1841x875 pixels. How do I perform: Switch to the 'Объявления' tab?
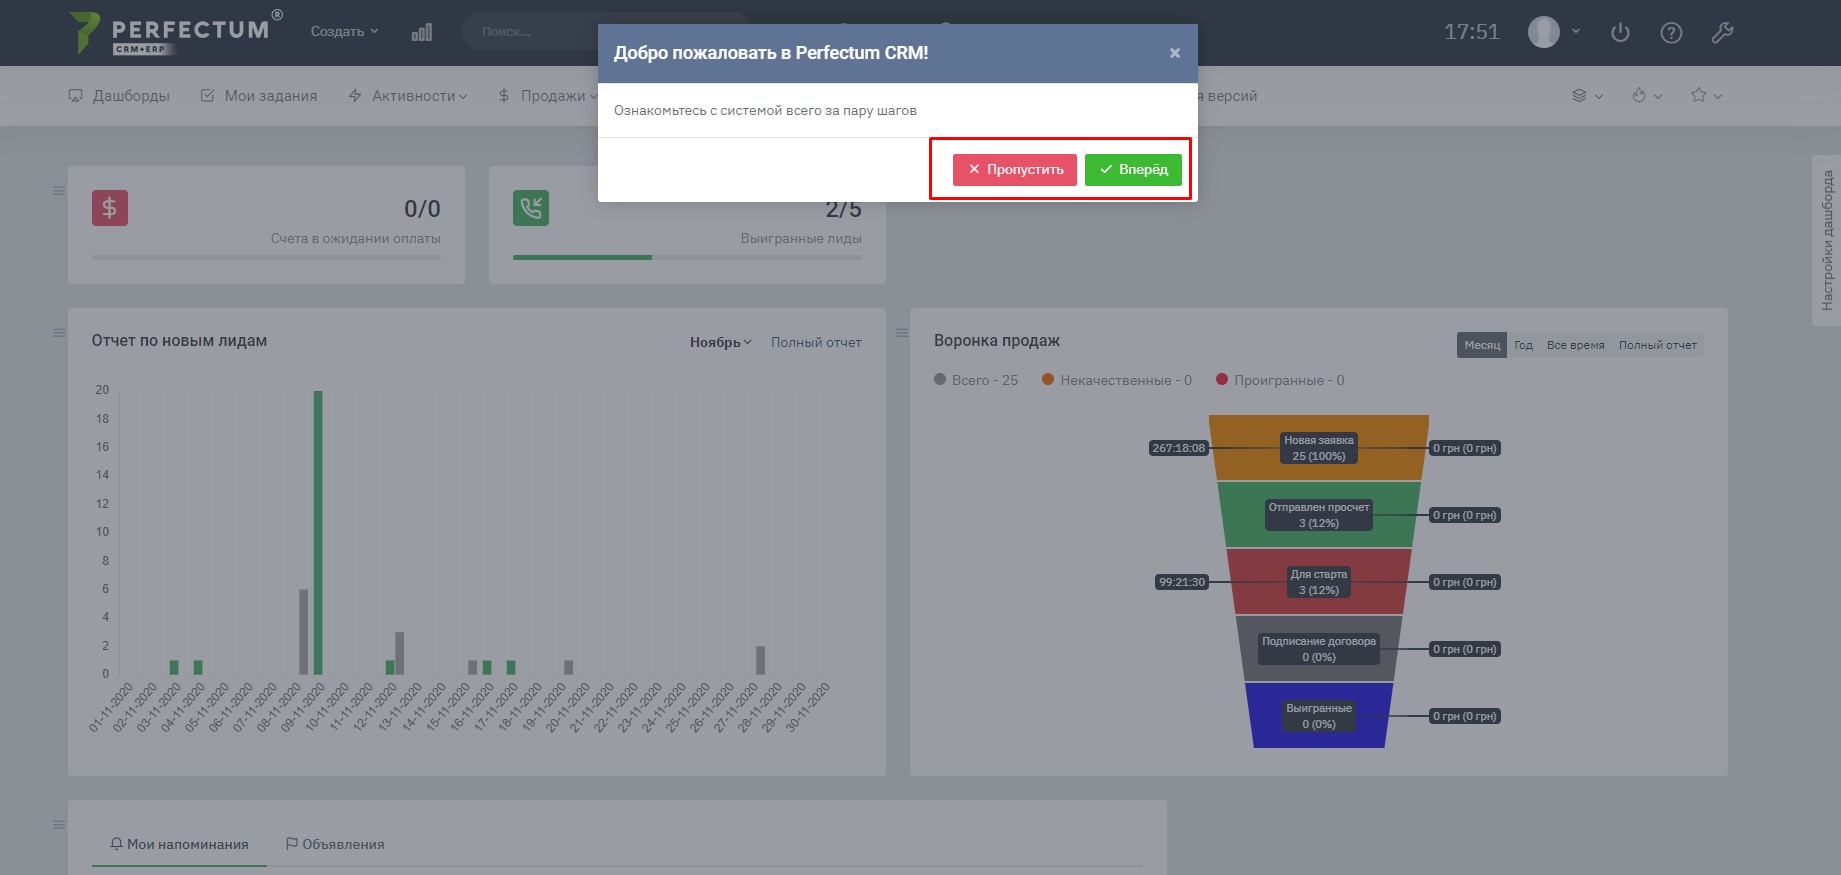pos(335,844)
